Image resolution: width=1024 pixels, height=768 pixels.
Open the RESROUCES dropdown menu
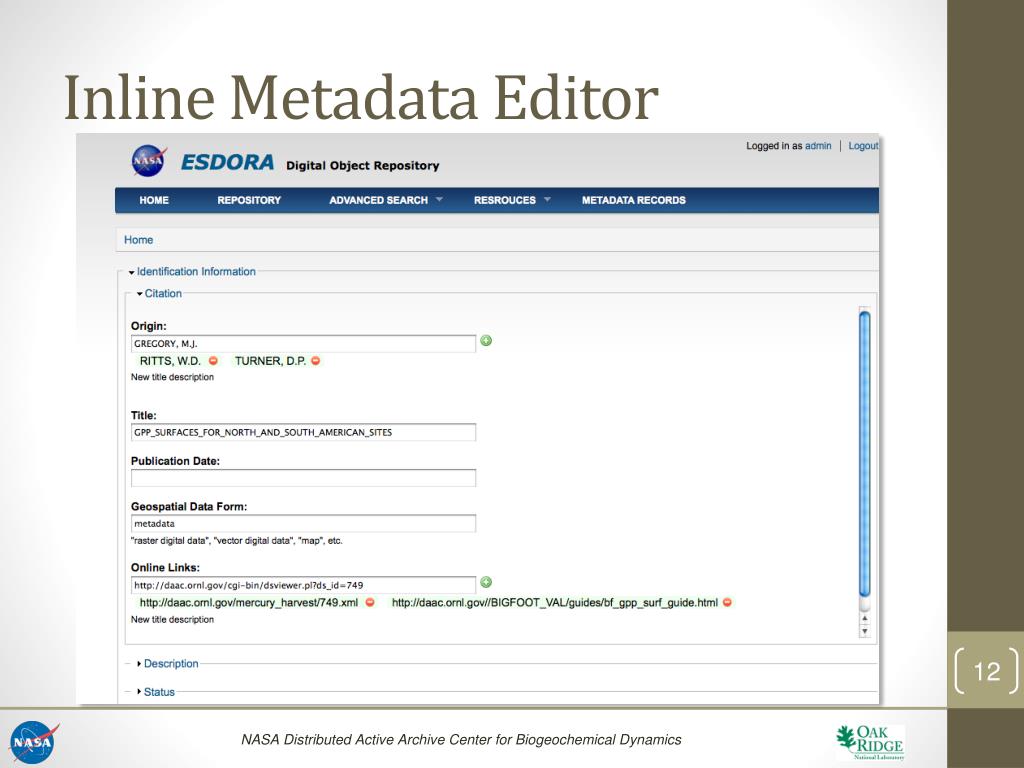tap(512, 200)
